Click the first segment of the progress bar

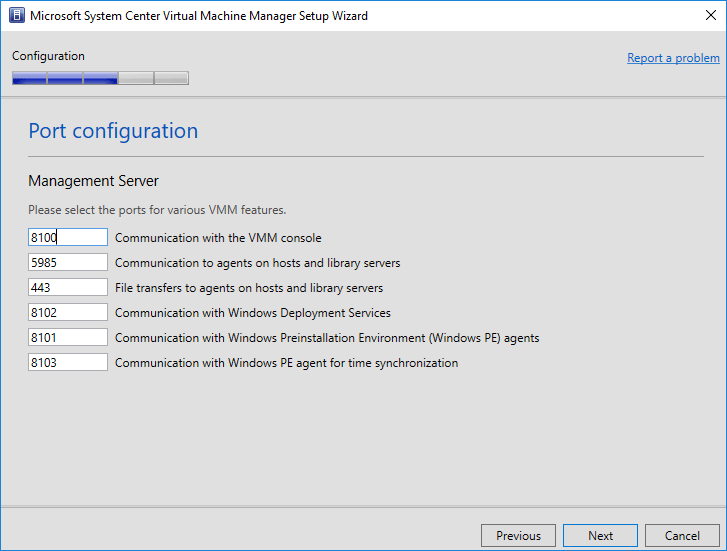pos(29,78)
